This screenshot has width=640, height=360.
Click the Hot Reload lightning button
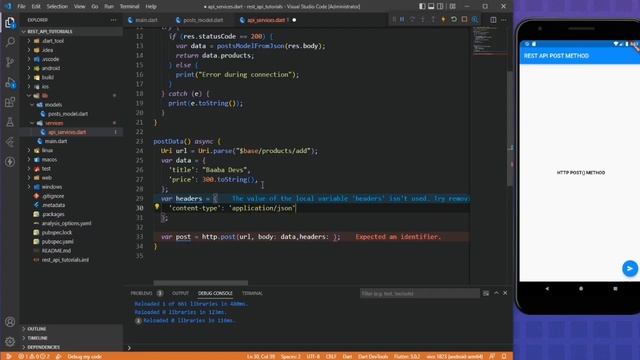click(443, 20)
